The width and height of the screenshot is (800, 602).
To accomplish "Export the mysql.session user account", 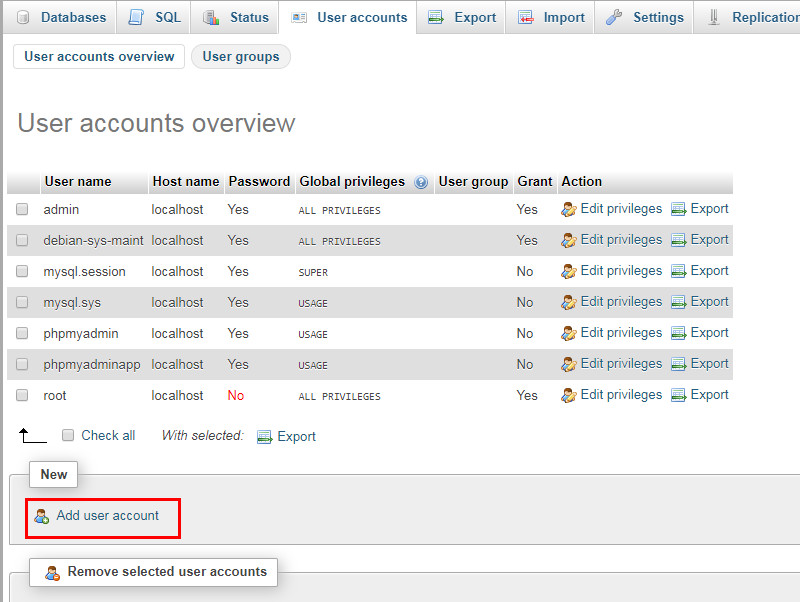I will [709, 271].
